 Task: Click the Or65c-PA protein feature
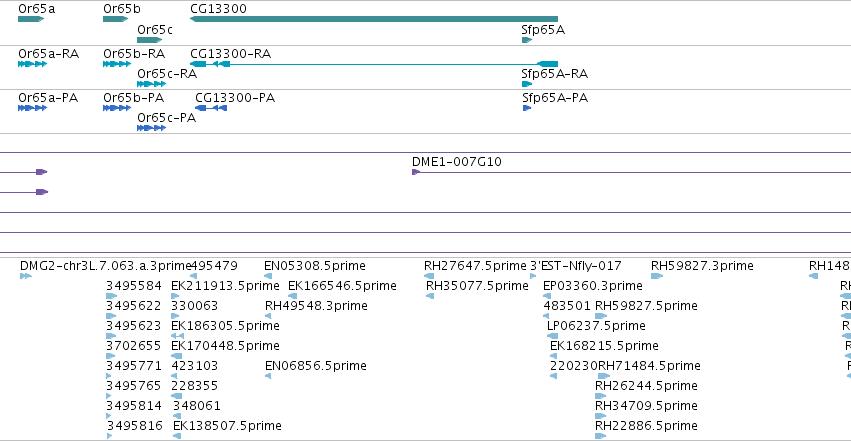pos(151,128)
